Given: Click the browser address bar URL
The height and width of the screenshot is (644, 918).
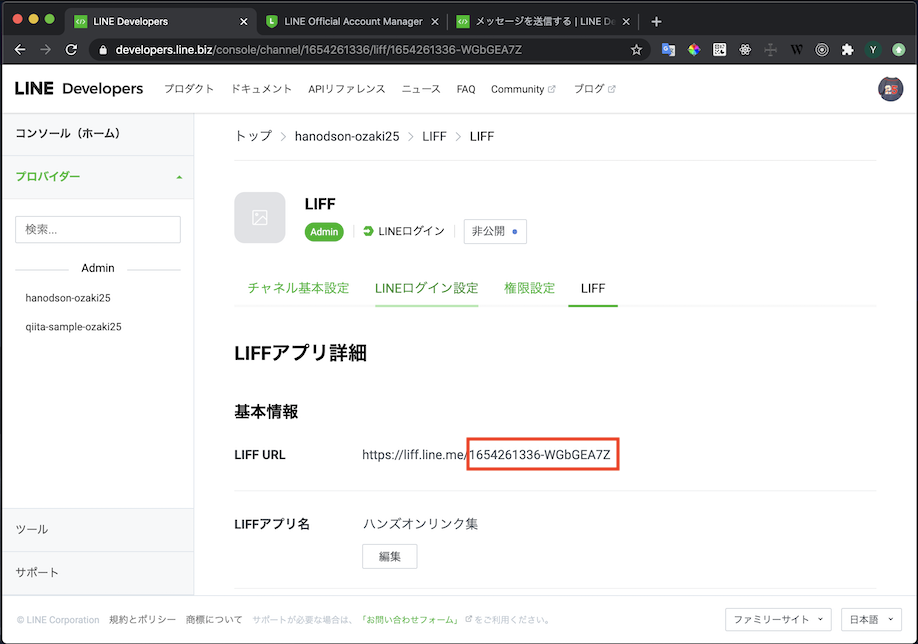Looking at the screenshot, I should (x=318, y=50).
